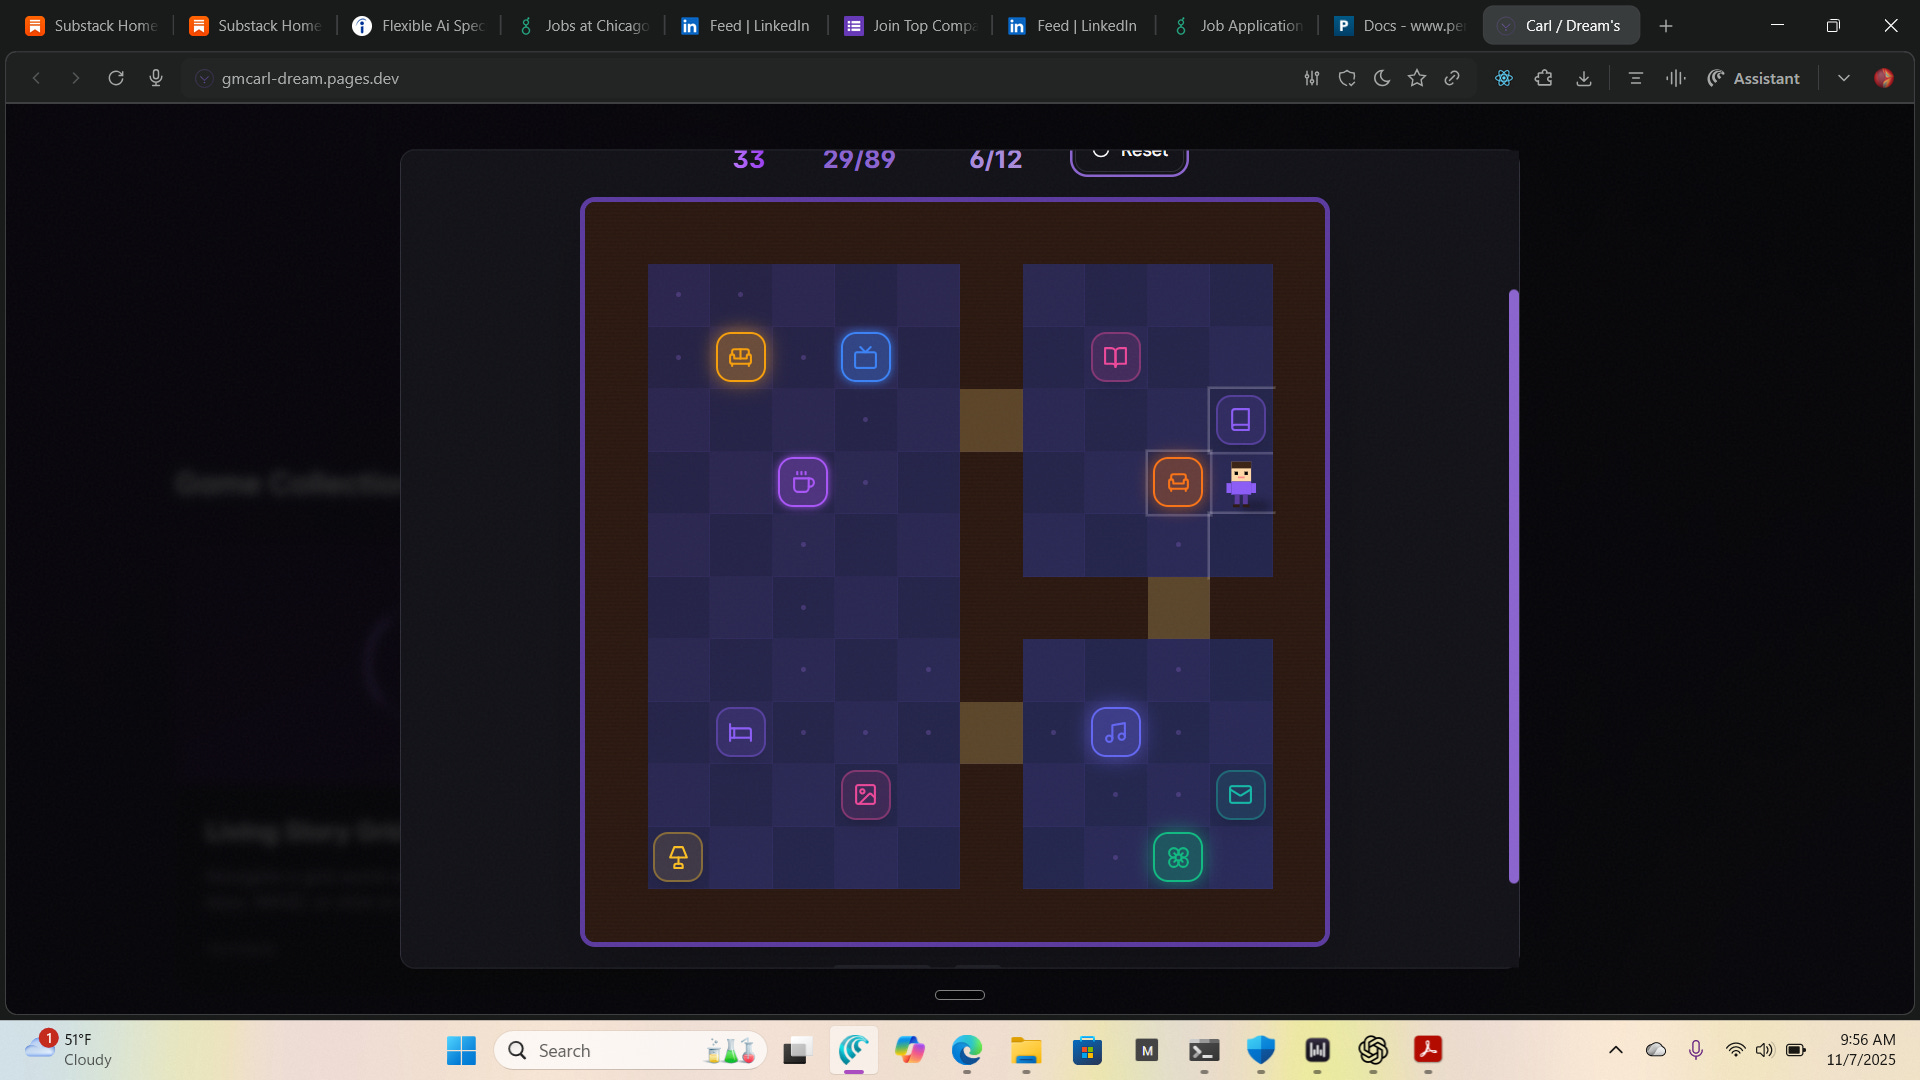Image resolution: width=1920 pixels, height=1080 pixels.
Task: Click the purple bed icon tile
Action: click(x=740, y=733)
